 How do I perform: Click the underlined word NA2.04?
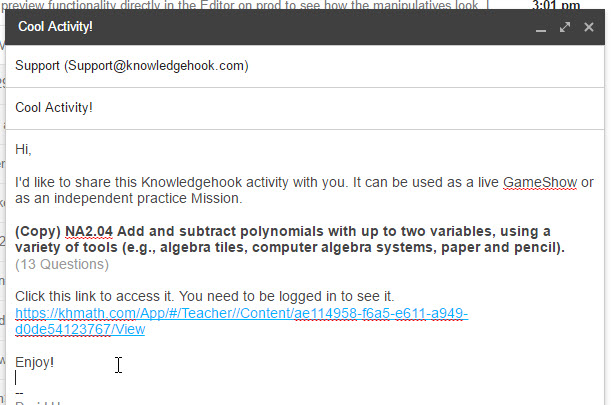(x=89, y=232)
